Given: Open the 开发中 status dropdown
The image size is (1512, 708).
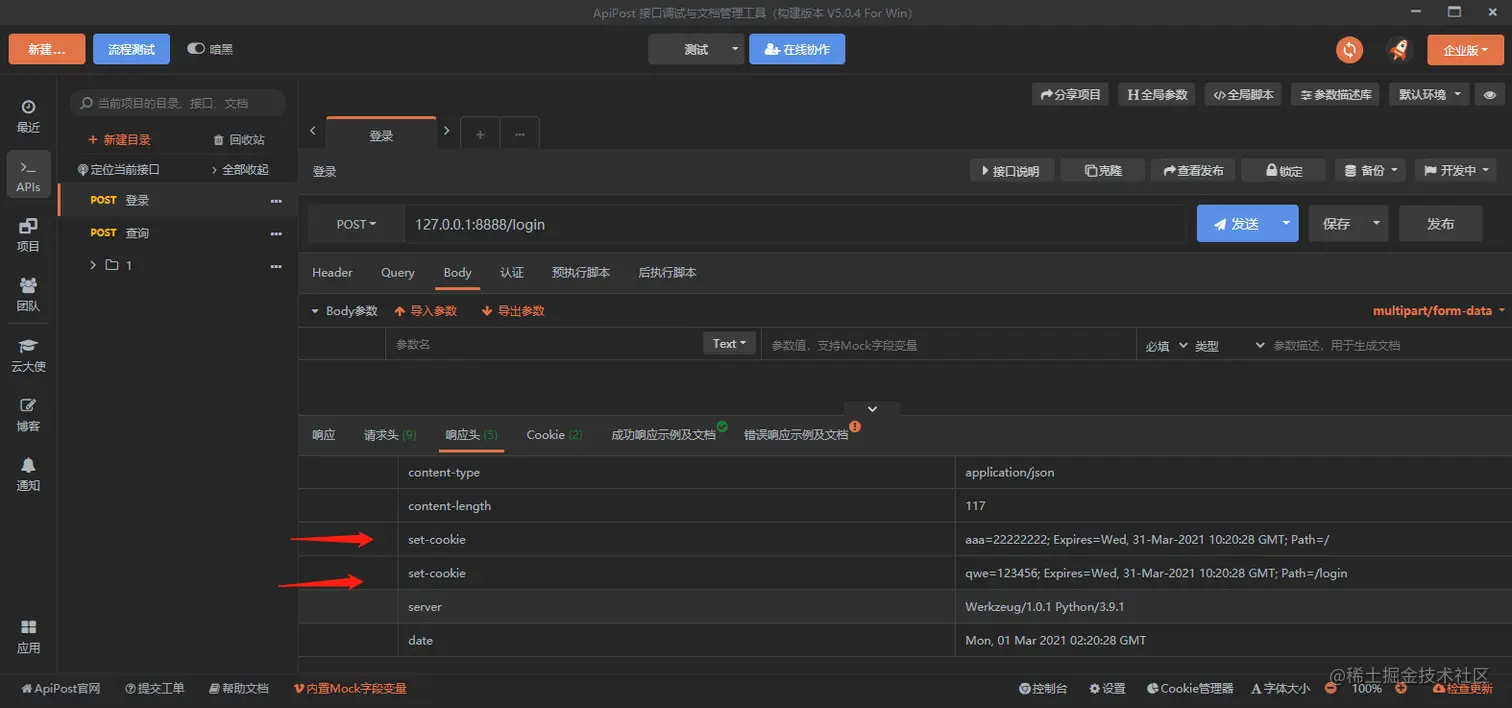Looking at the screenshot, I should [x=1455, y=171].
